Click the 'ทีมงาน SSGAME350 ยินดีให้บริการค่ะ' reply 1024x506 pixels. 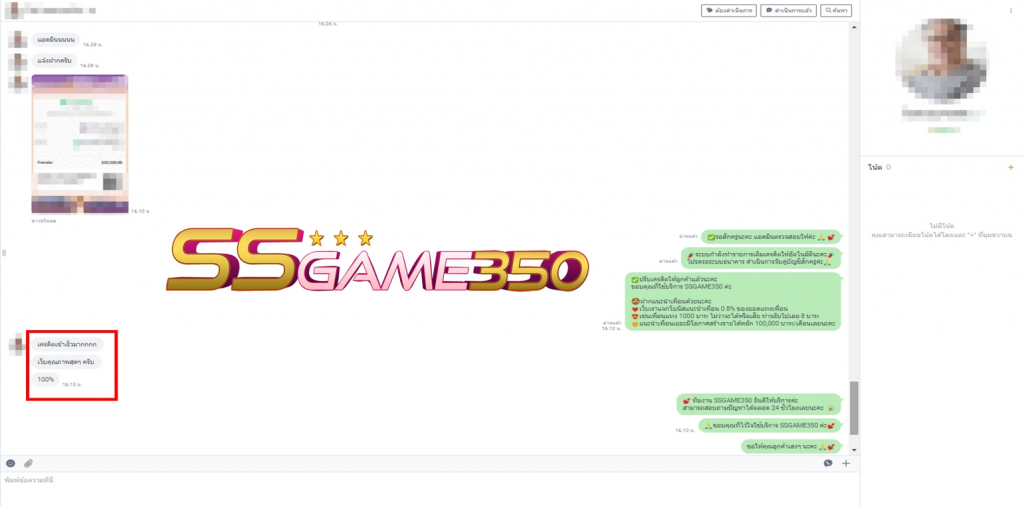760,403
